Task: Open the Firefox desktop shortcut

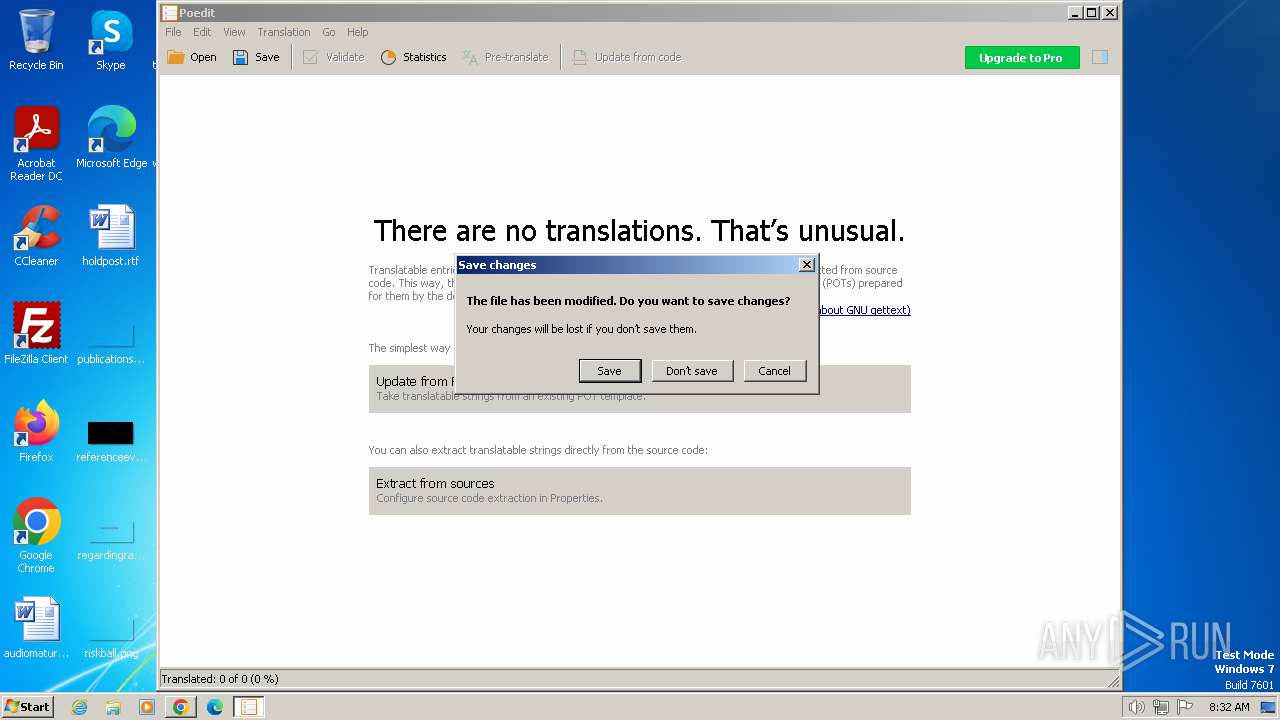Action: (36, 432)
